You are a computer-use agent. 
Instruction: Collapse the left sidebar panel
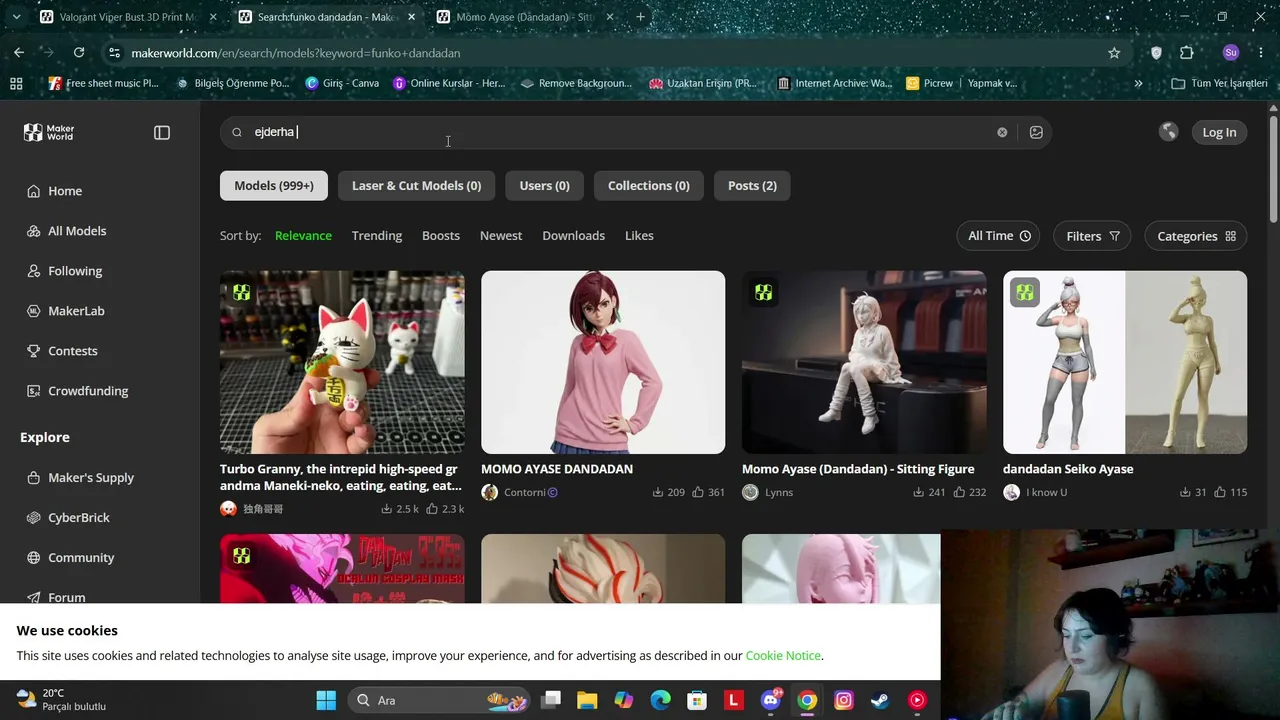(162, 132)
